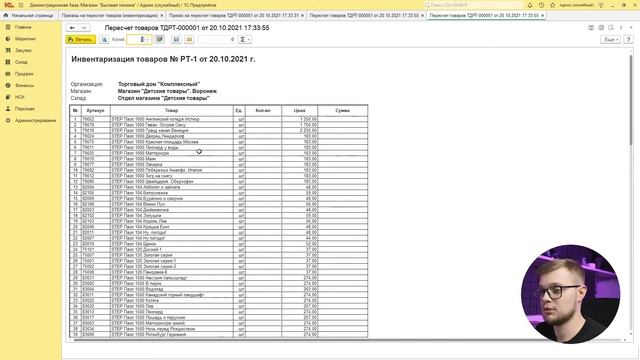Click the store value Магазин "Детские товары", Воронеж

click(167, 91)
